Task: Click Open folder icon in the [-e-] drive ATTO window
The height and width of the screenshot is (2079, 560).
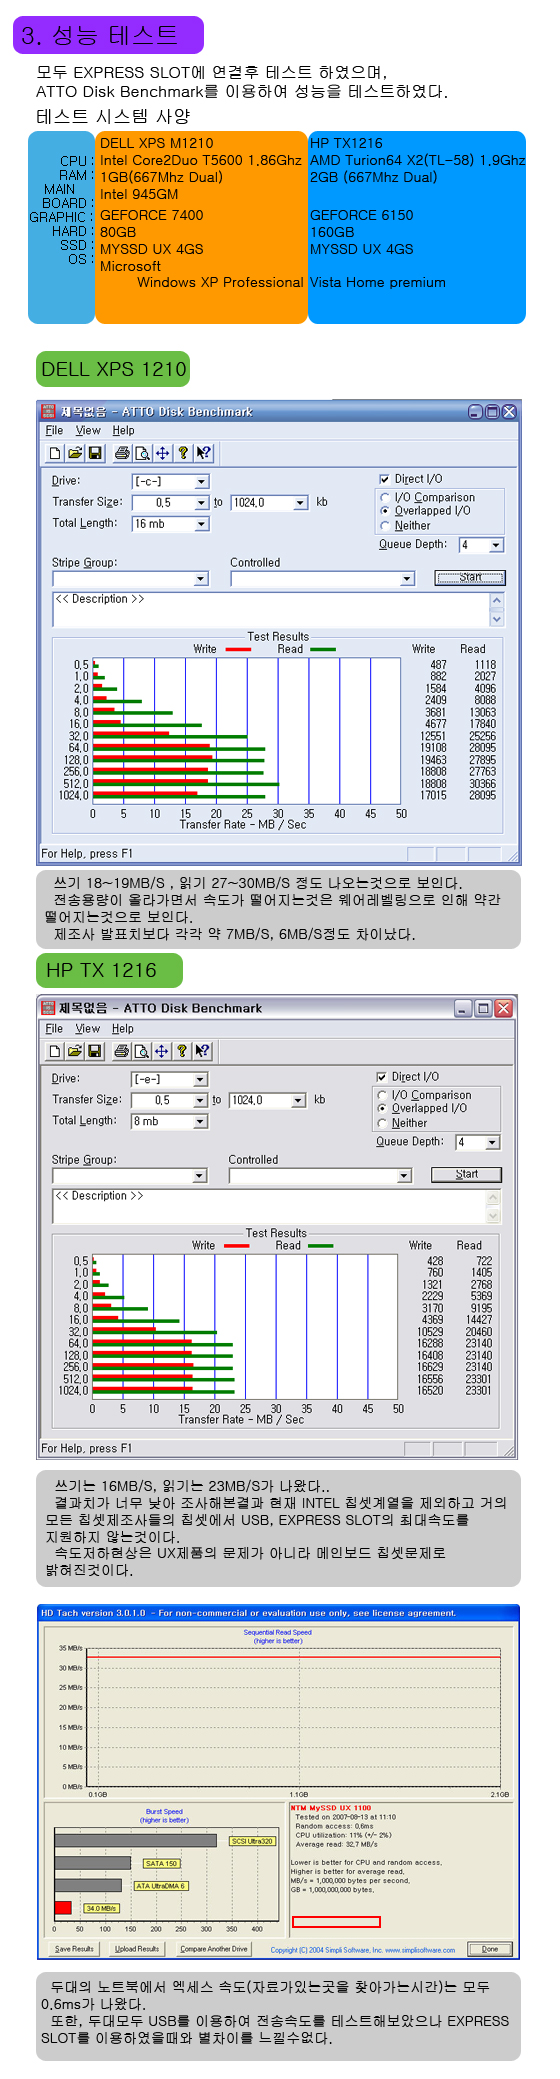Action: [75, 1051]
